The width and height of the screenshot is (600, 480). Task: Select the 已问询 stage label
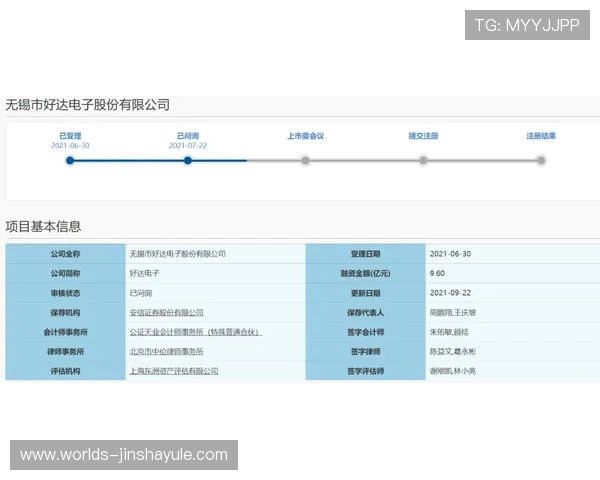tap(188, 136)
